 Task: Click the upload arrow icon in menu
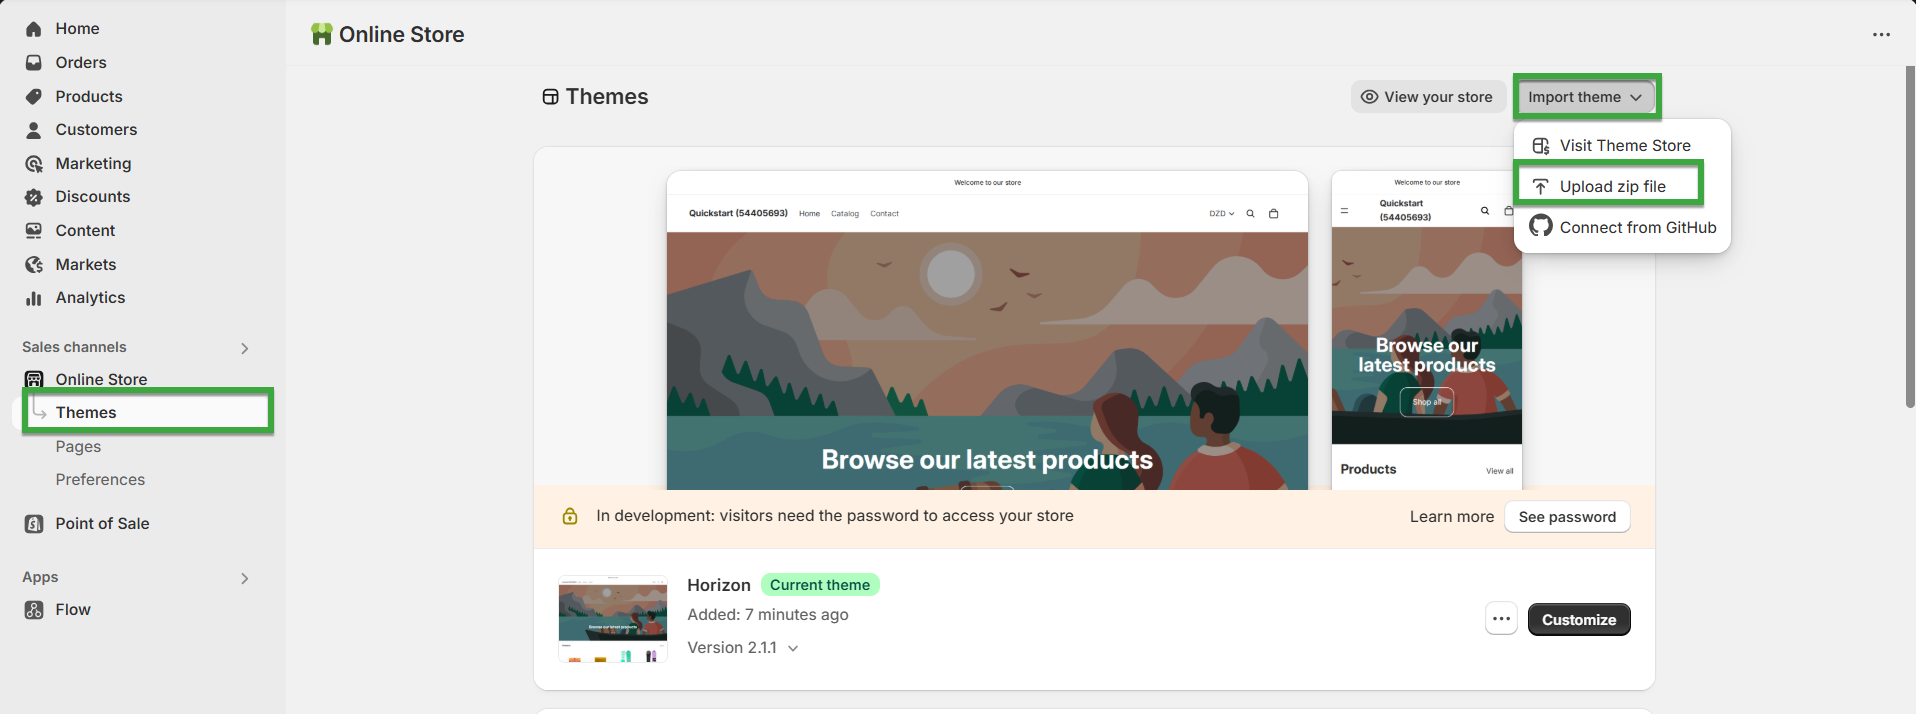[x=1541, y=187]
